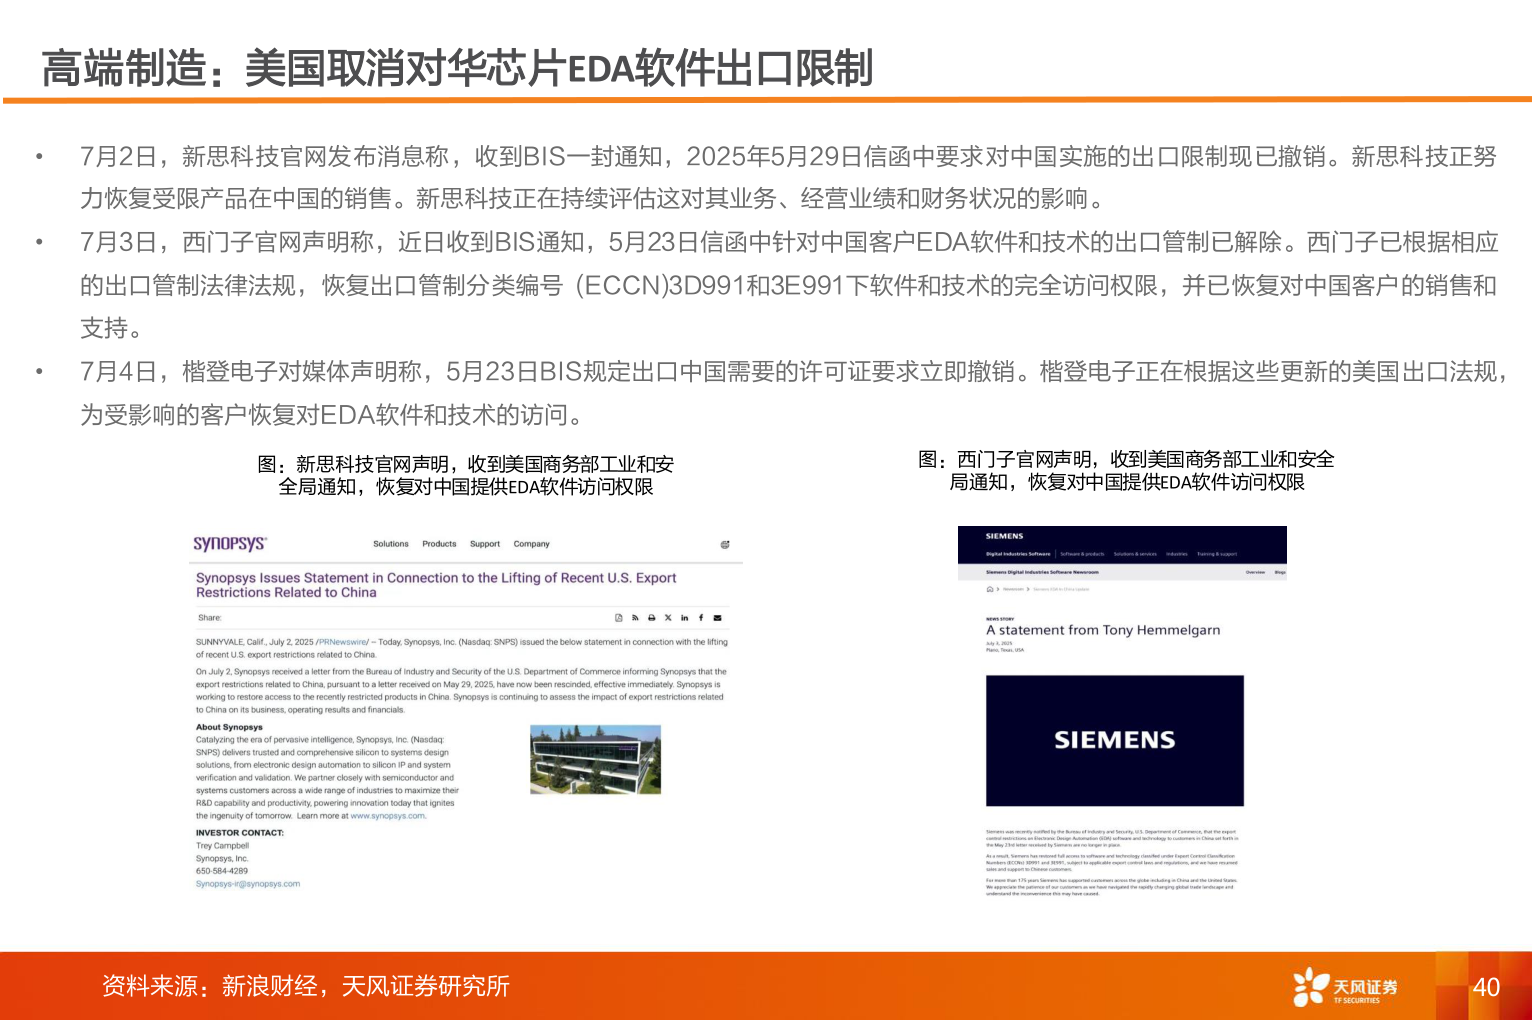Click the source note in the footer

[x=305, y=986]
